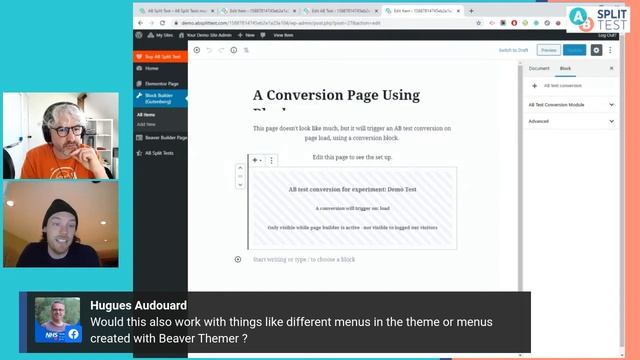
Task: Redo the edit in the editor toolbar
Action: click(221, 50)
